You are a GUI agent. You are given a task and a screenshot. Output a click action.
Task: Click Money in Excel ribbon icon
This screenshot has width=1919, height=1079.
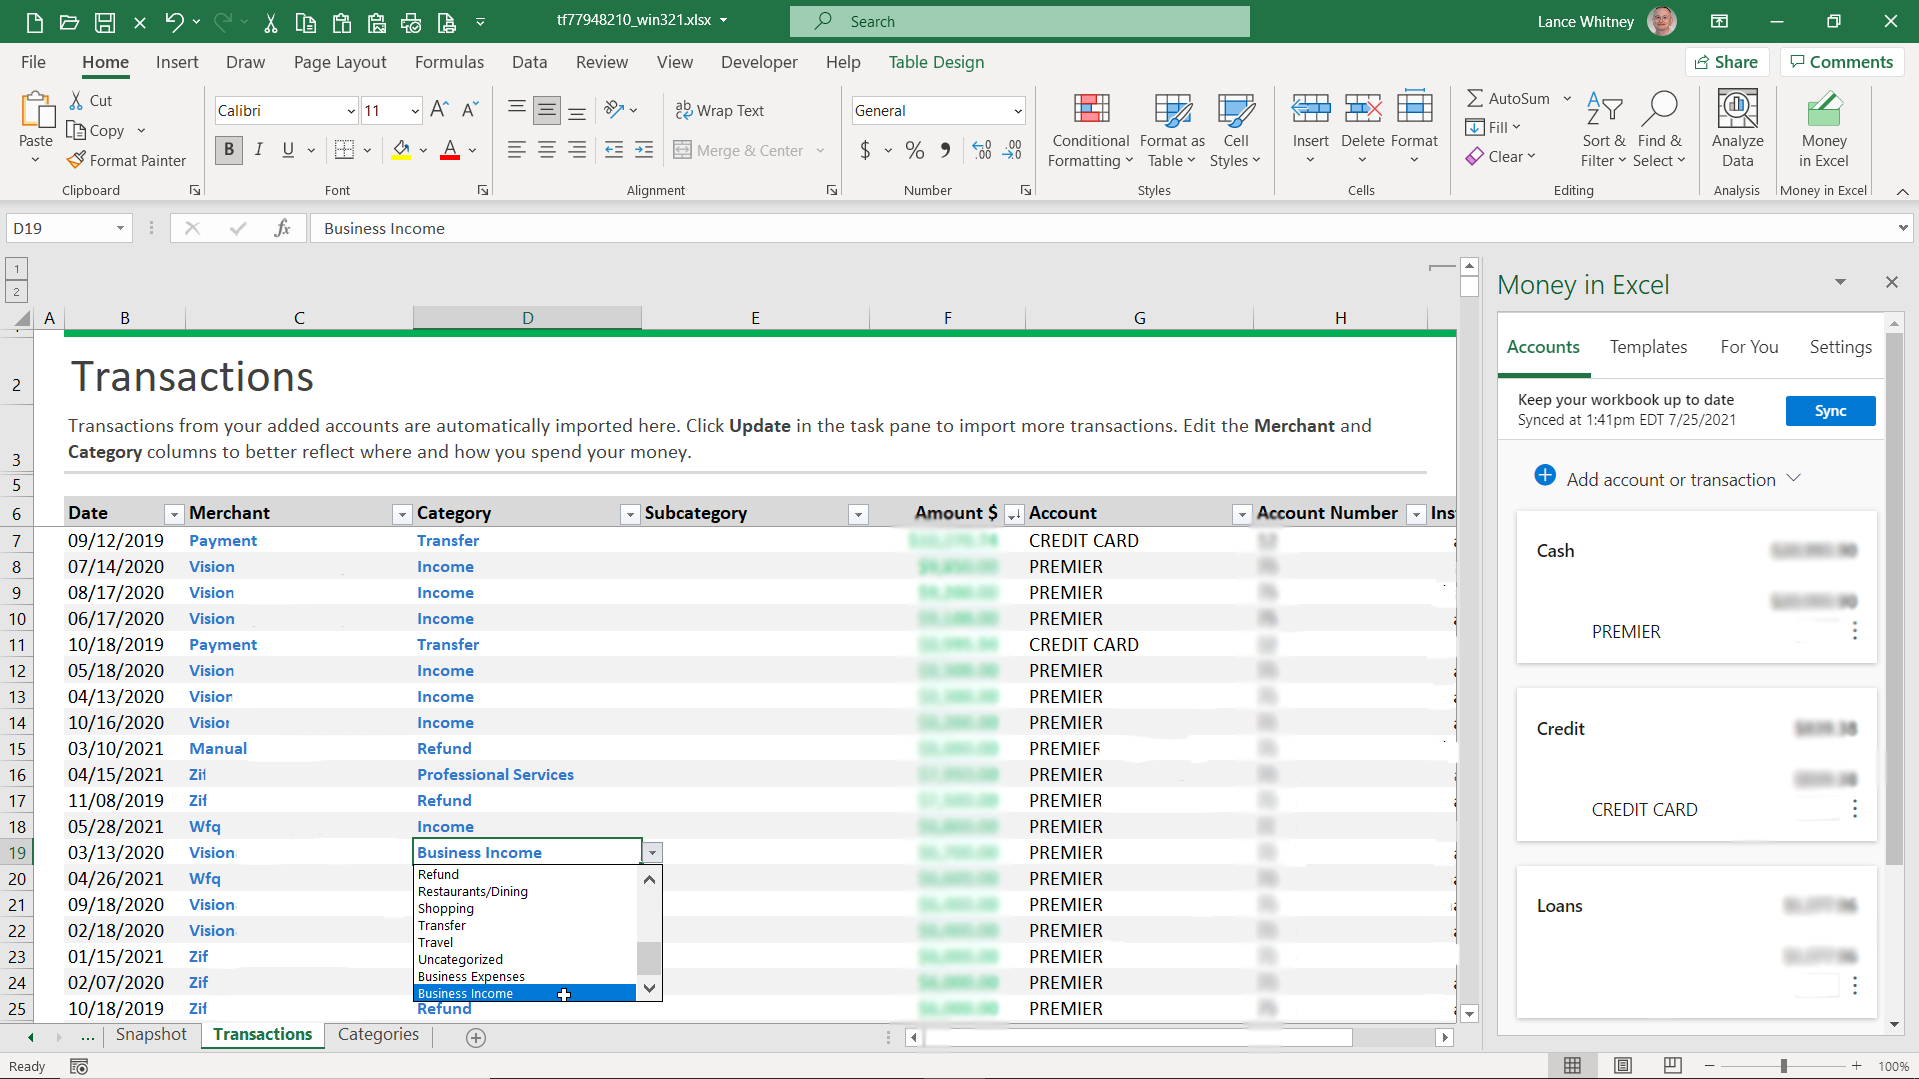[1824, 108]
